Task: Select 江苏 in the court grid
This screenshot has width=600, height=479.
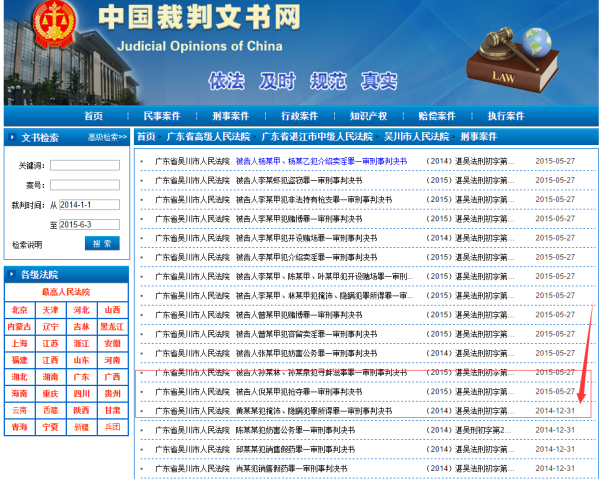Action: [x=51, y=344]
